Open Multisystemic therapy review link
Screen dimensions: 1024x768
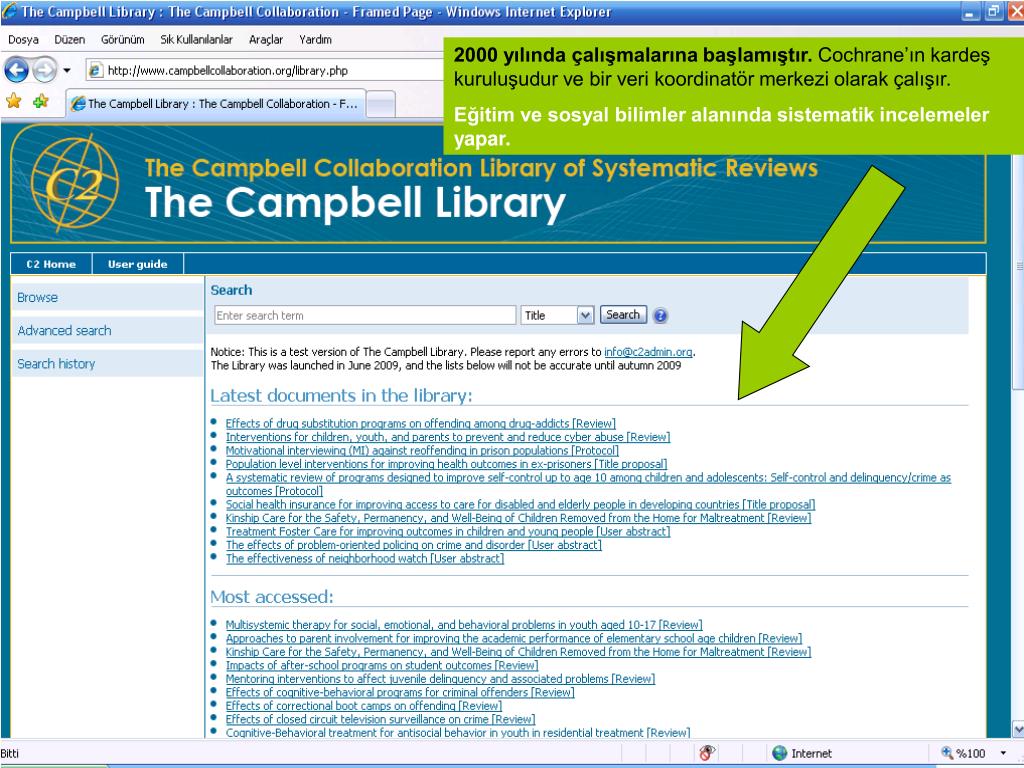[464, 625]
